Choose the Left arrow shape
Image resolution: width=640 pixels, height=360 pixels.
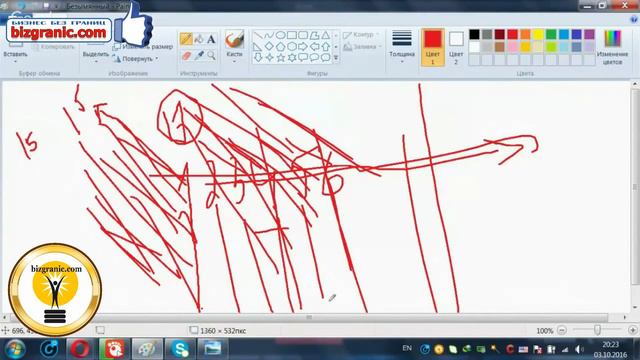[314, 47]
